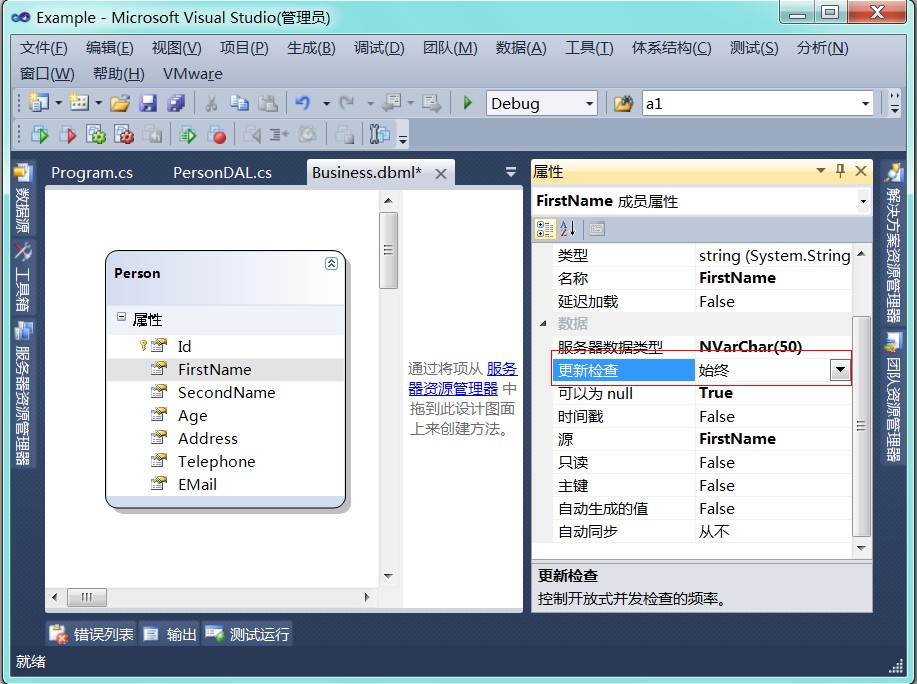
Task: Collapse the 属性 section in Person
Action: [121, 318]
